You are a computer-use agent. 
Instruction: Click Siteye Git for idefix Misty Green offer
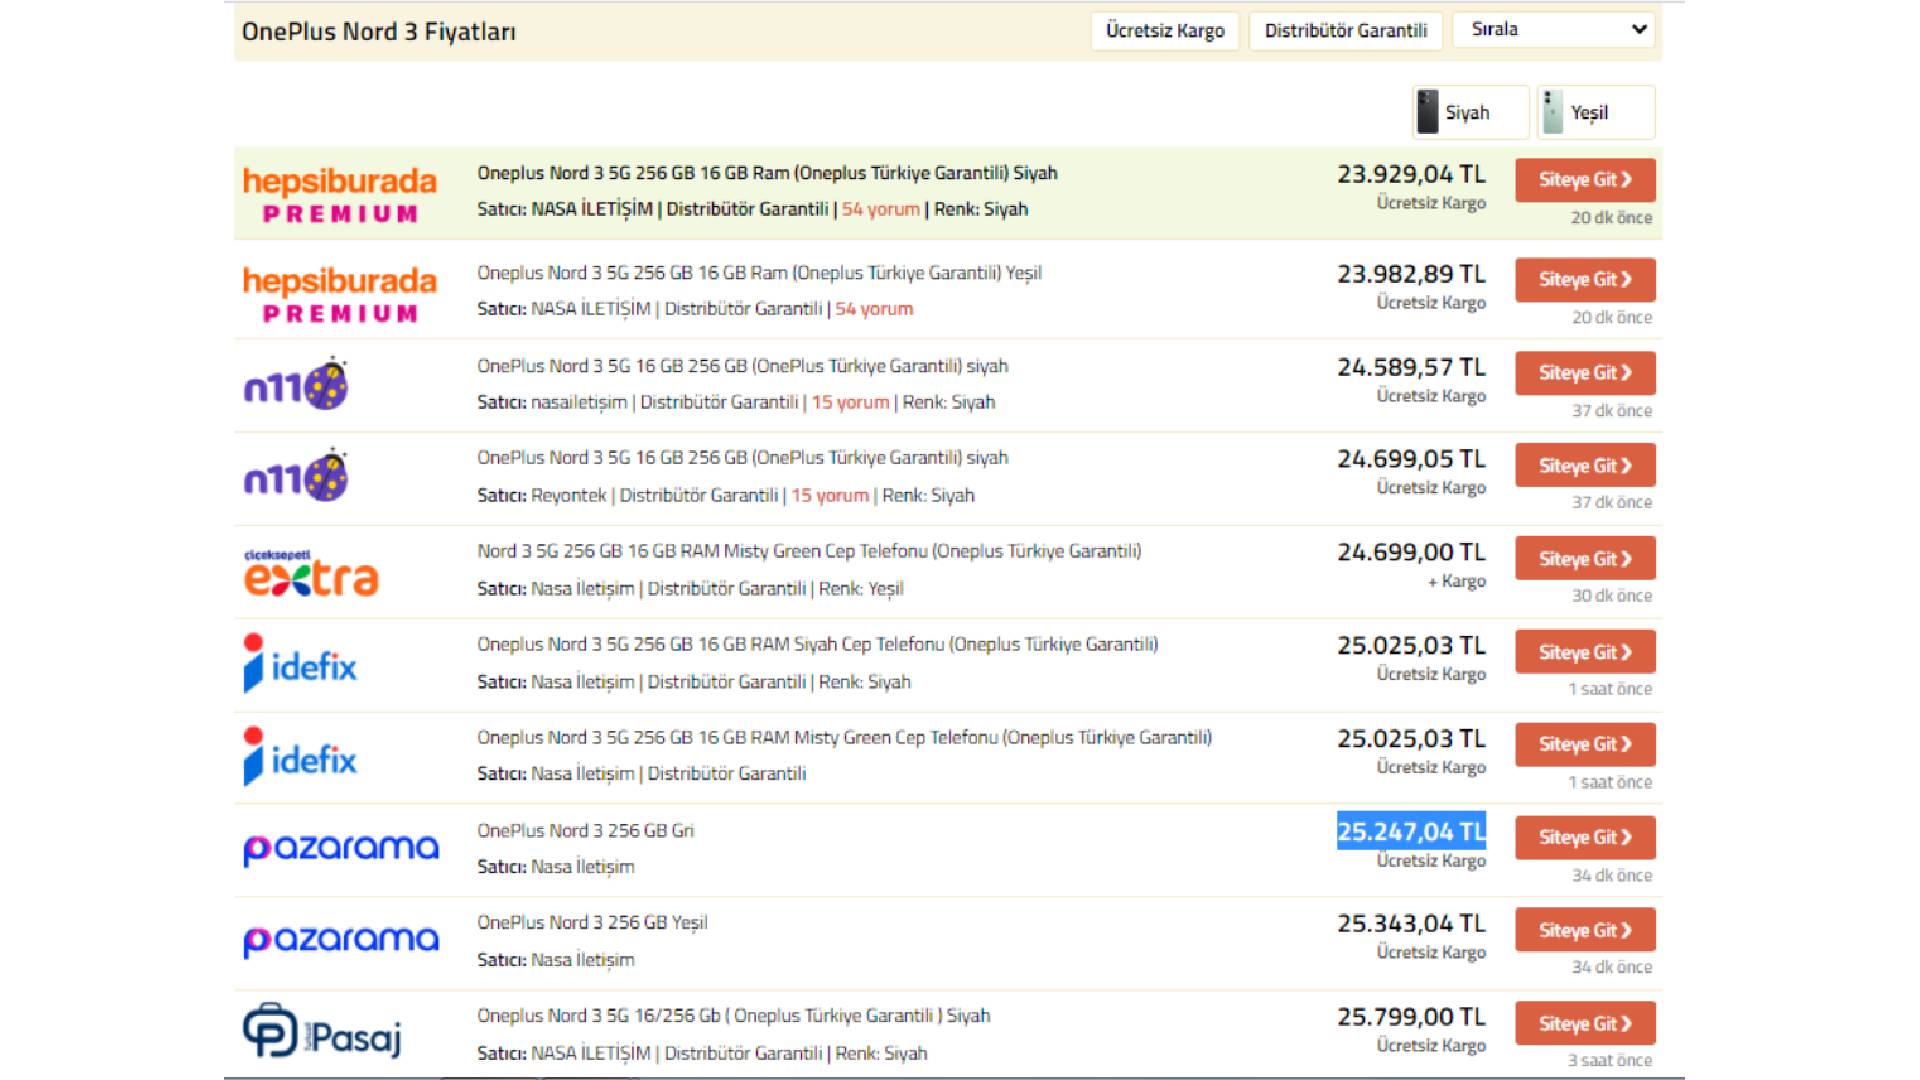pos(1585,745)
